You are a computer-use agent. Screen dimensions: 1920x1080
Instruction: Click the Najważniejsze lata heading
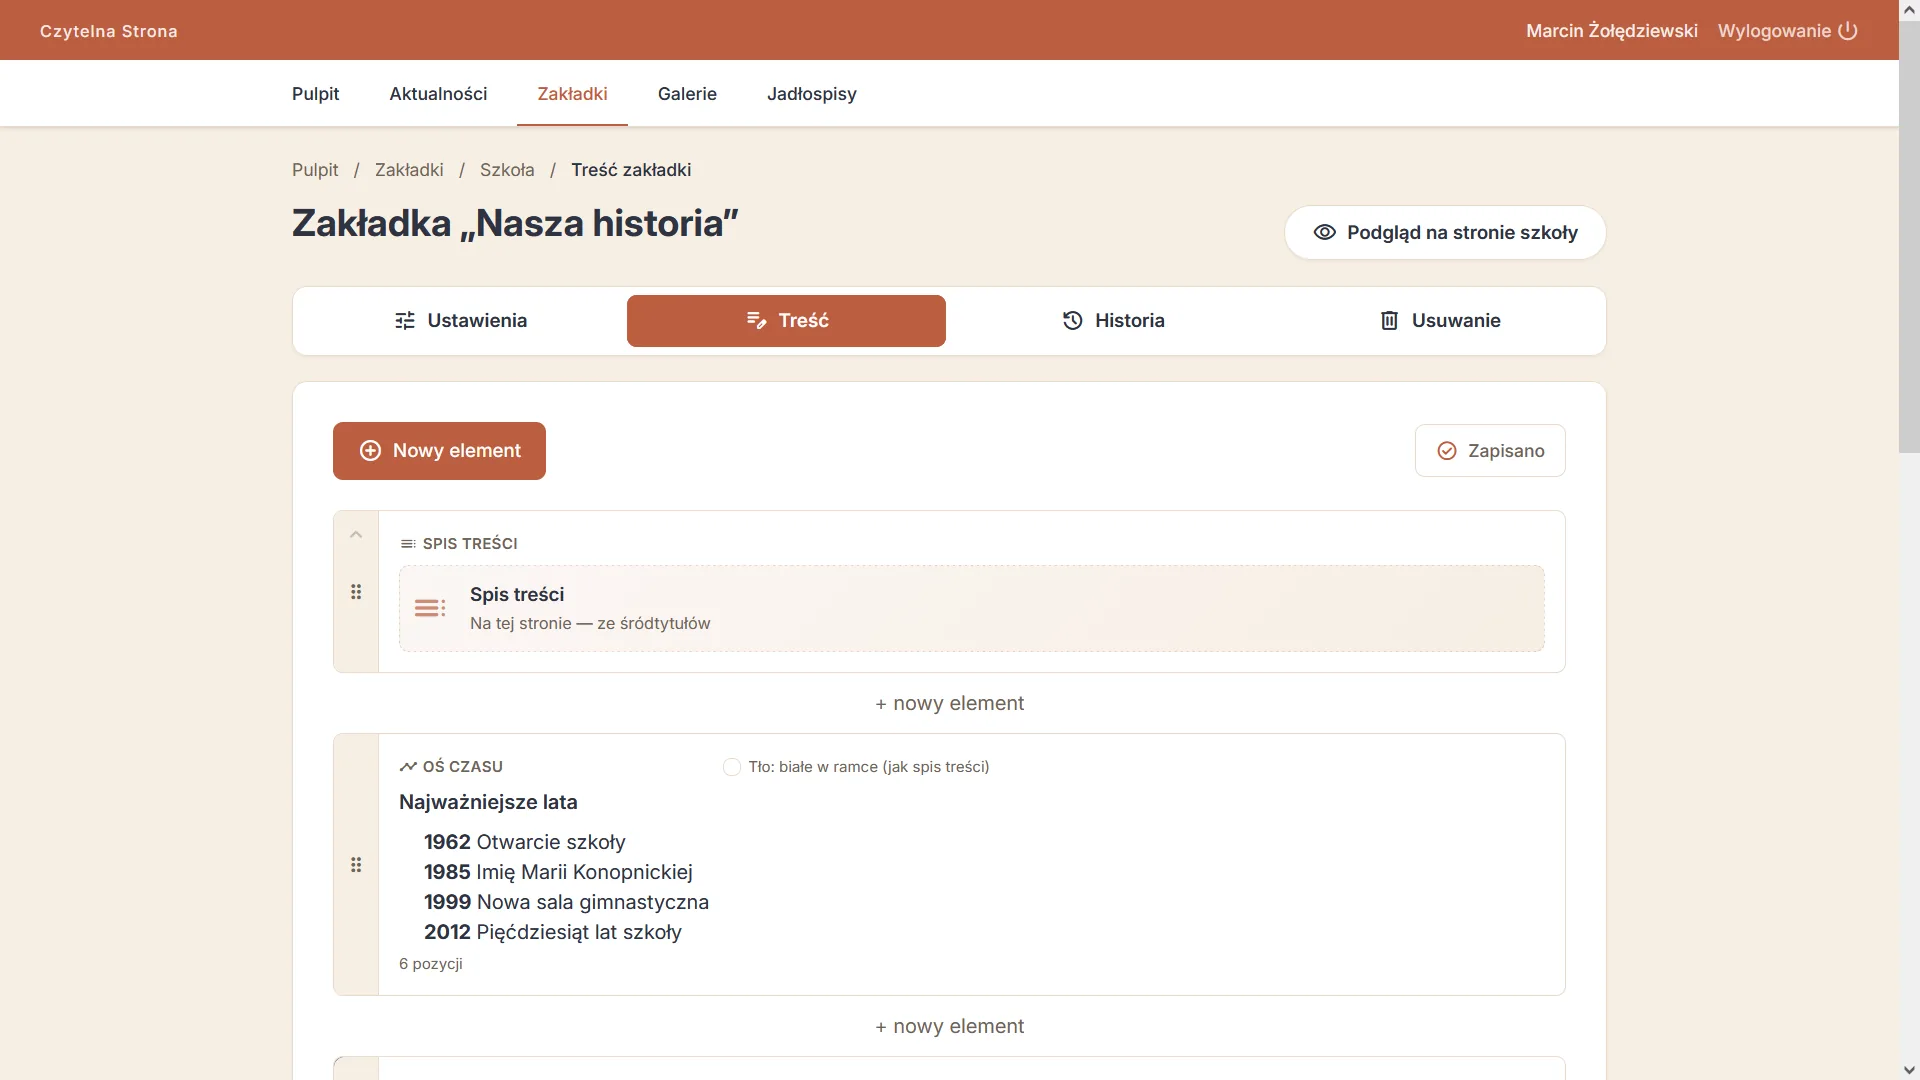488,802
